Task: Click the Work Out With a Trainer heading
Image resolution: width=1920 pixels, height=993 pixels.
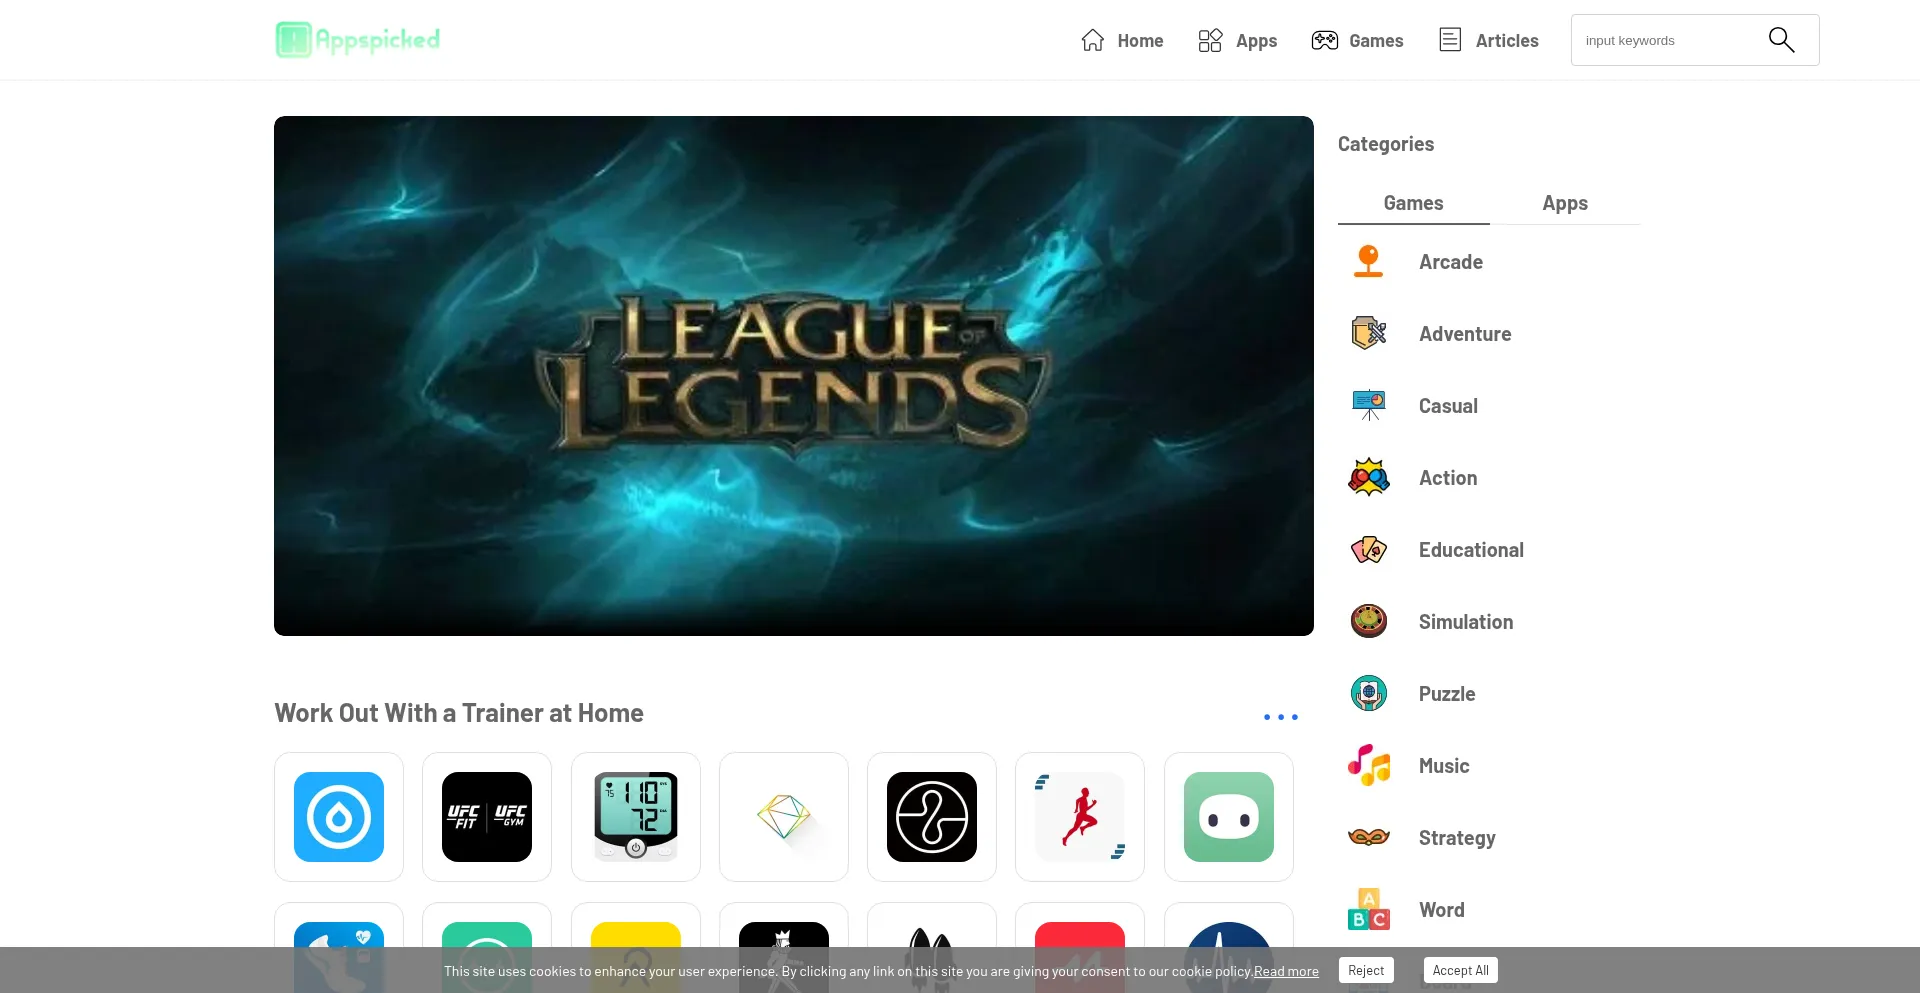Action: pyautogui.click(x=459, y=713)
